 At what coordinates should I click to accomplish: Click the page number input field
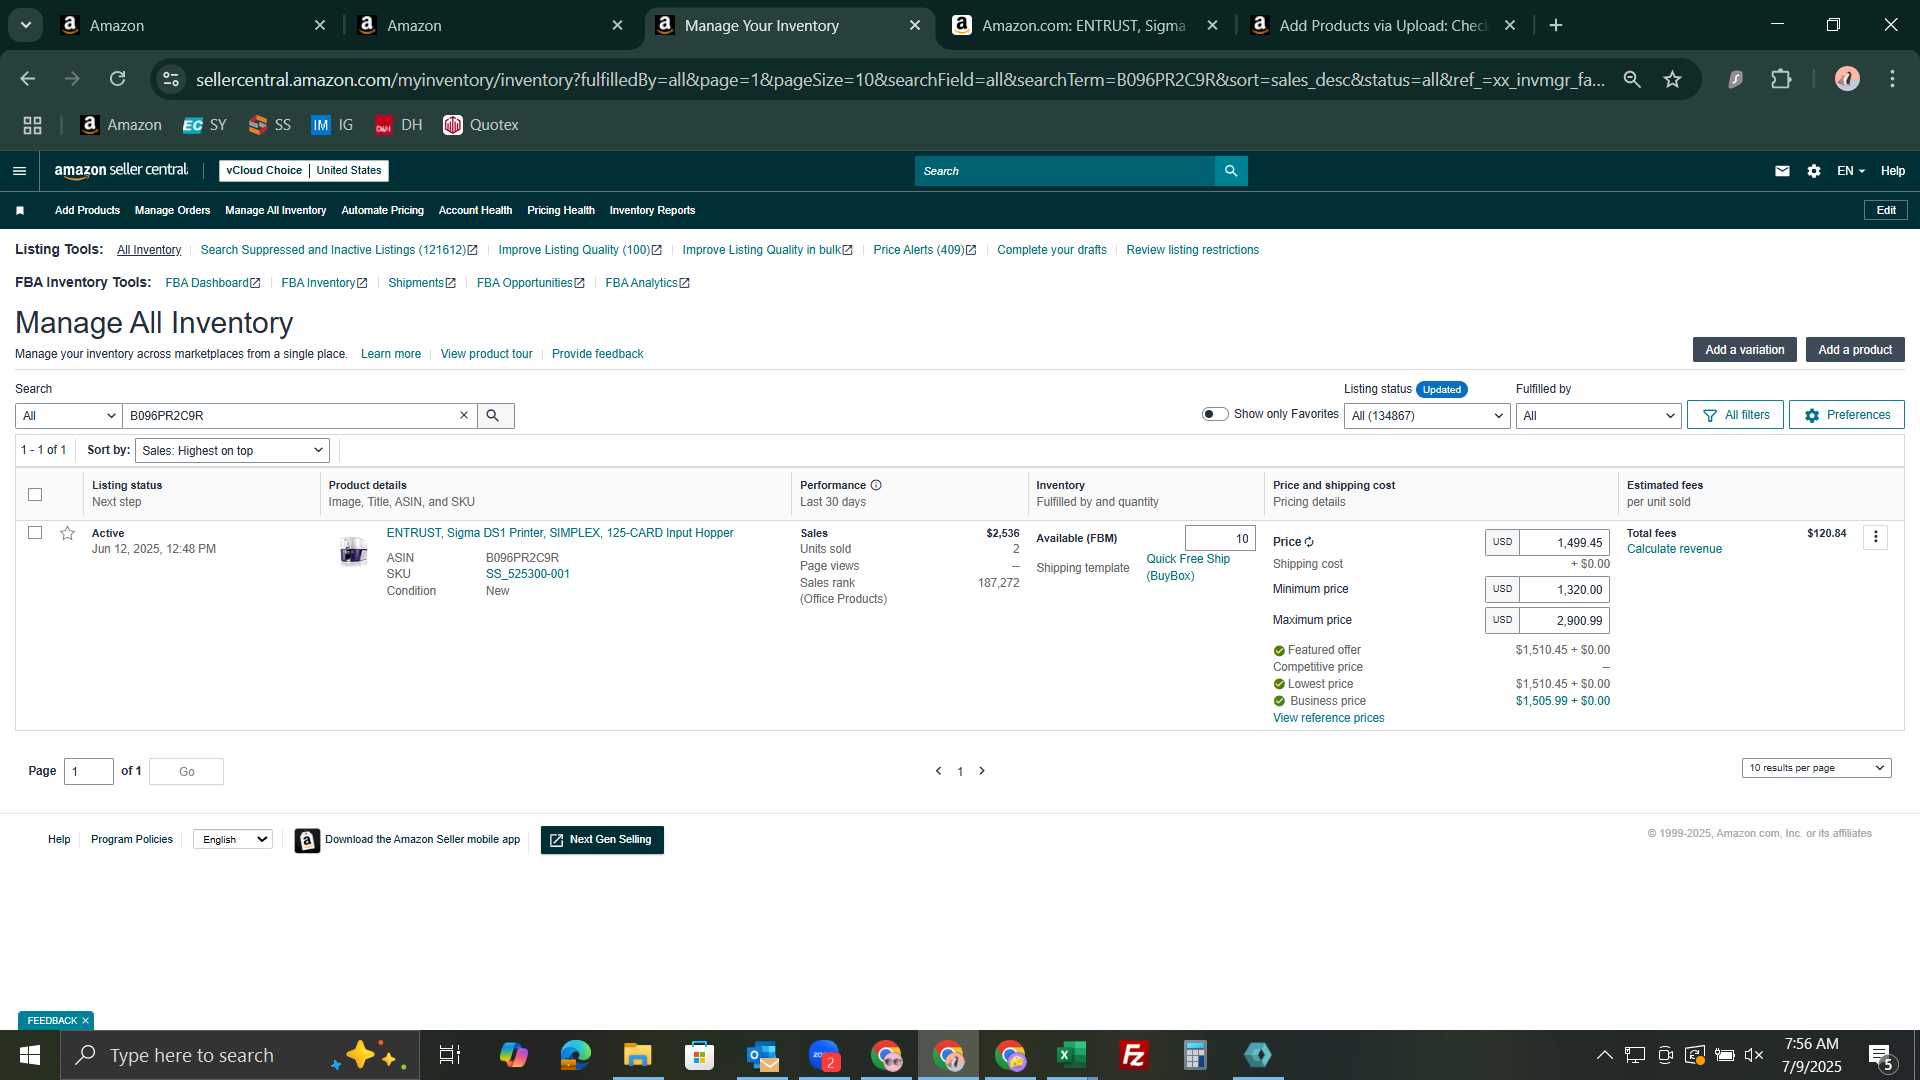pyautogui.click(x=89, y=771)
